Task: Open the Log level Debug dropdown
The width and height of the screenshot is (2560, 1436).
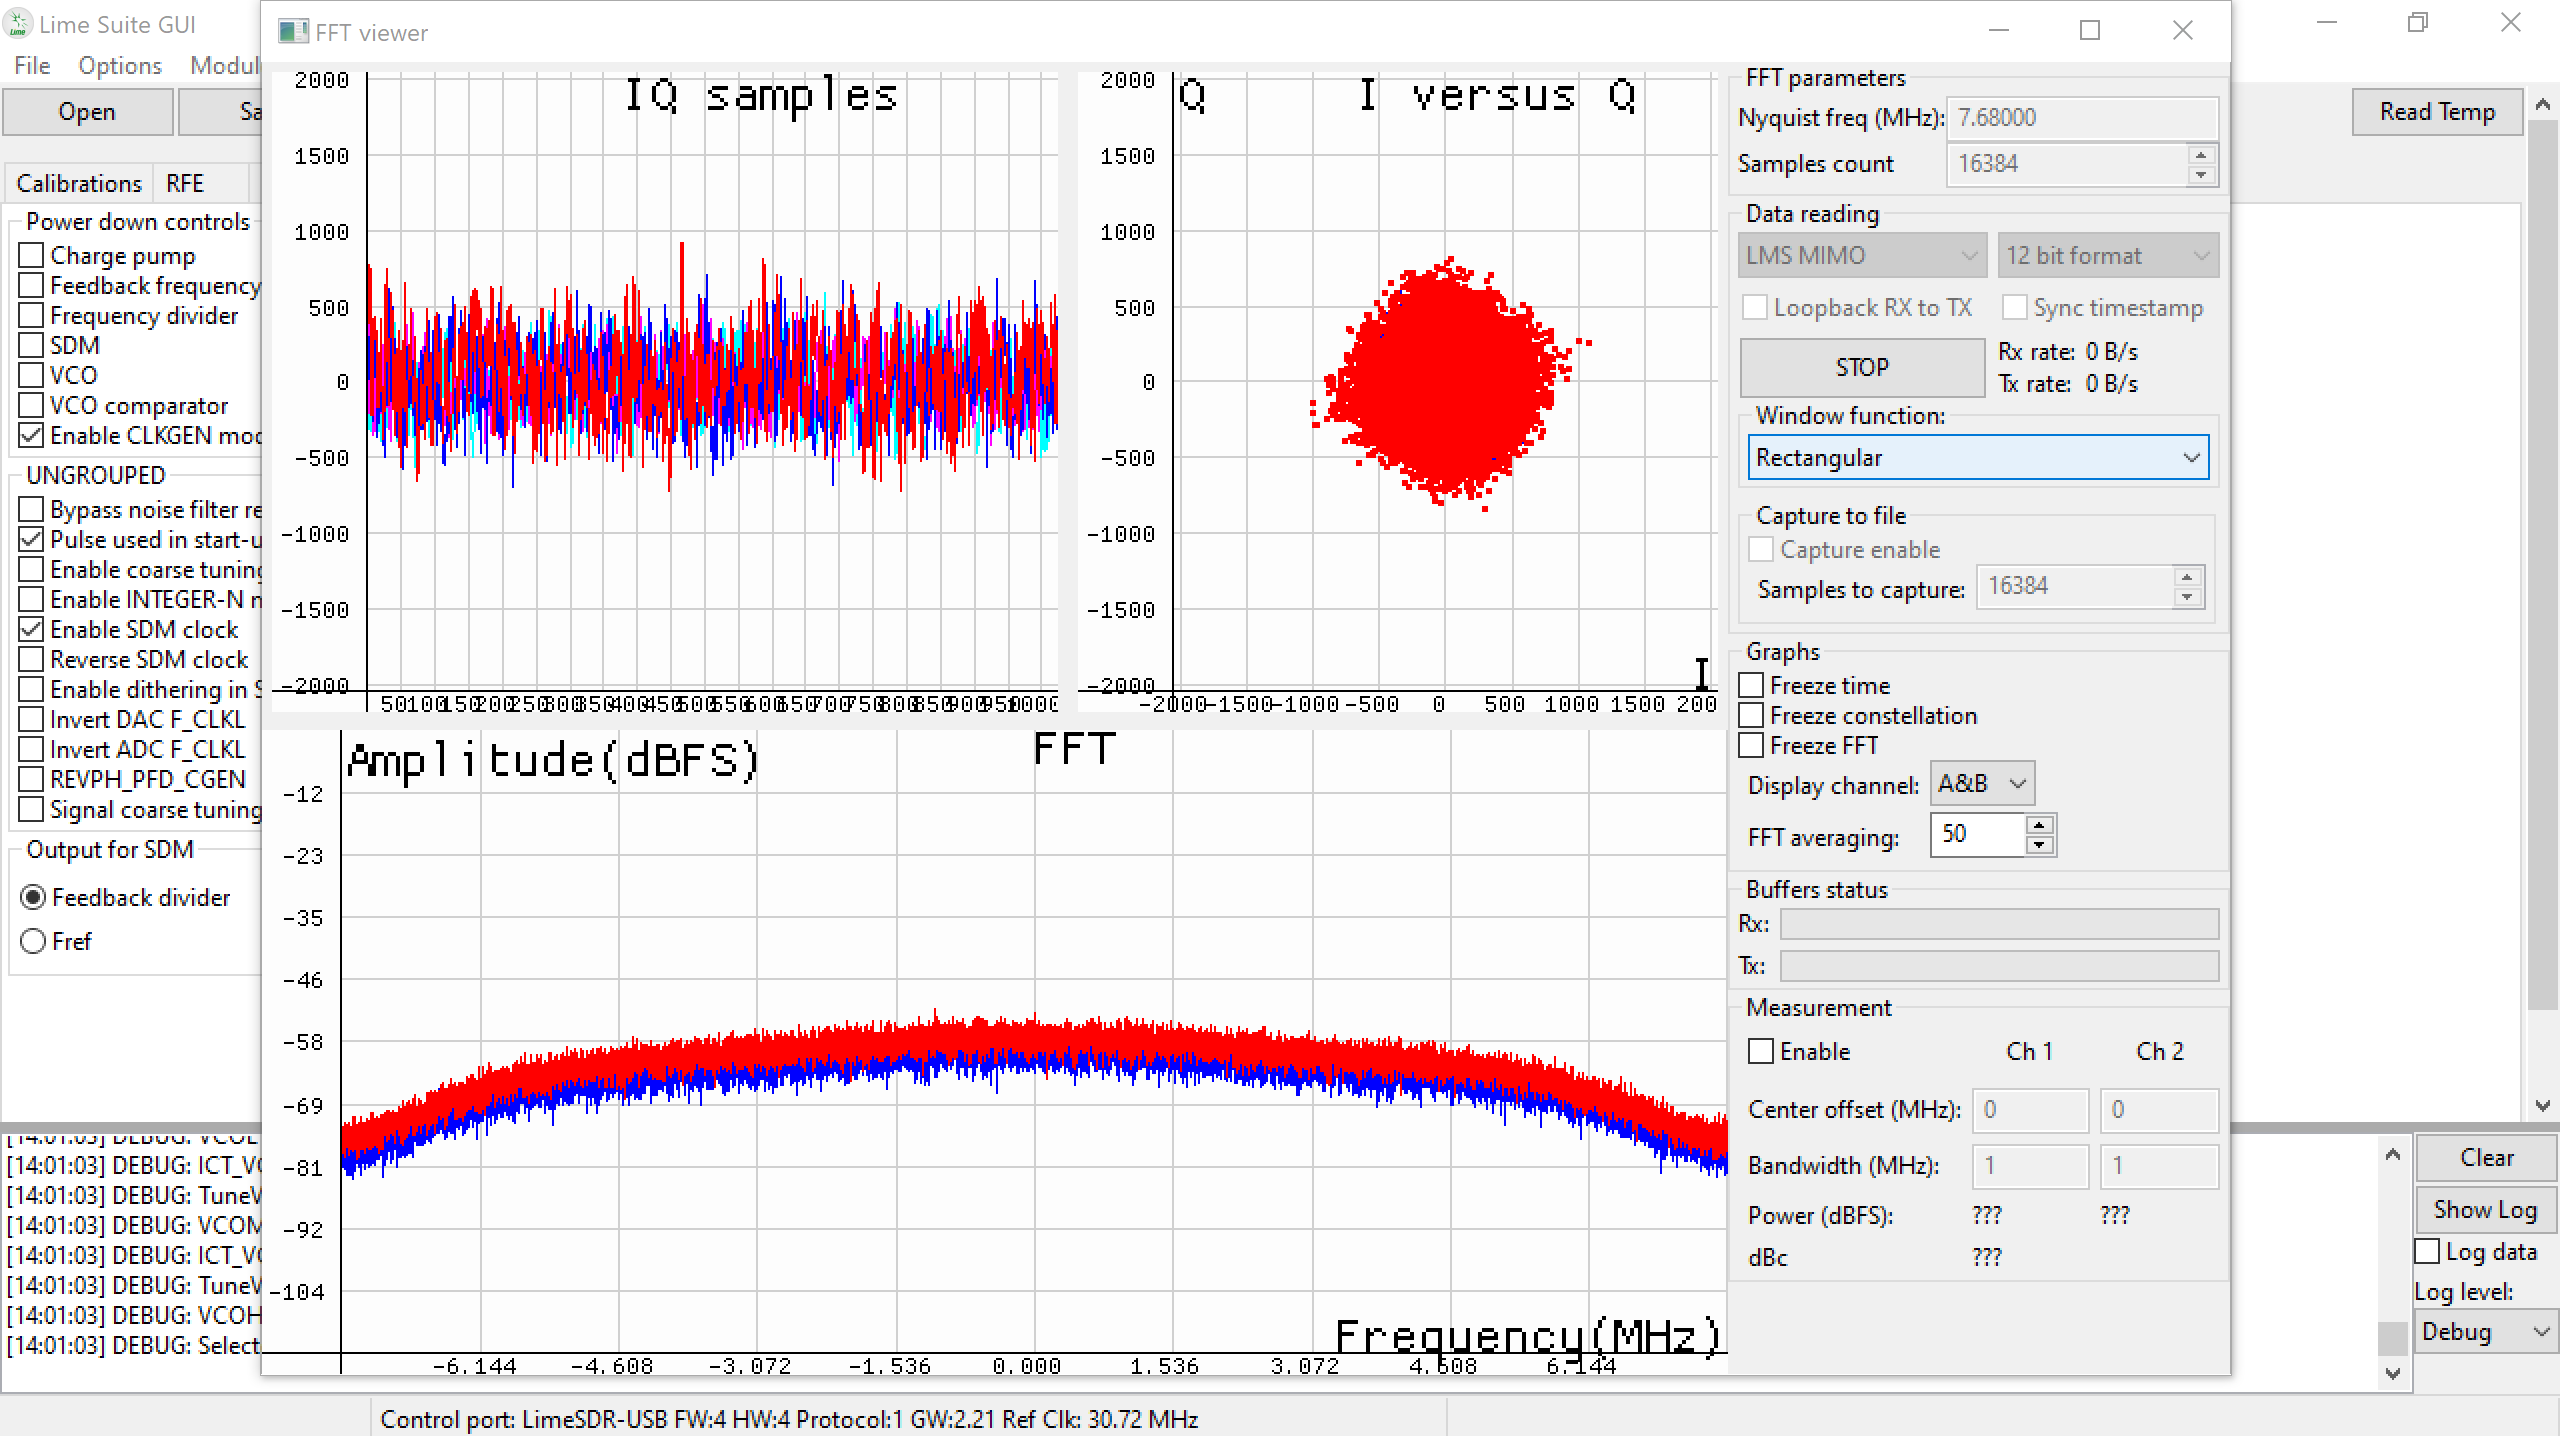Action: coord(2484,1332)
